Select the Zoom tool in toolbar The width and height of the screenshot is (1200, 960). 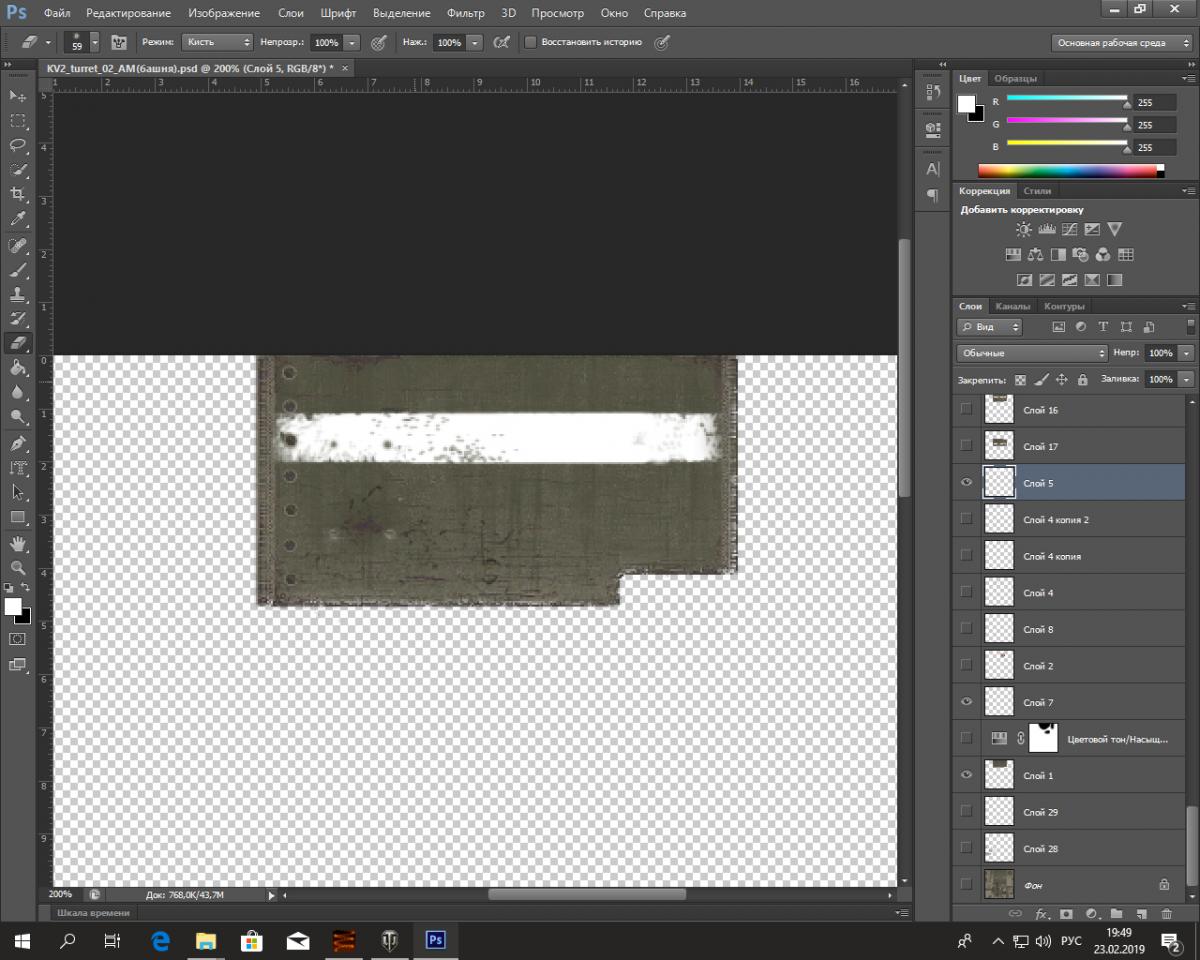click(x=18, y=567)
